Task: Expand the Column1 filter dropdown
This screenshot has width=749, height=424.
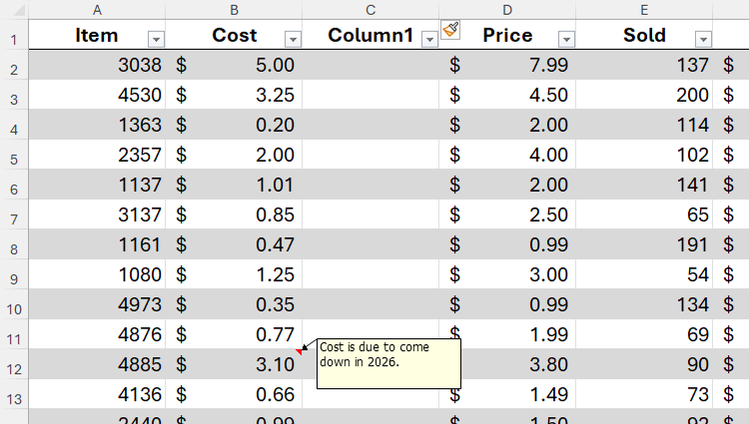Action: click(x=430, y=39)
